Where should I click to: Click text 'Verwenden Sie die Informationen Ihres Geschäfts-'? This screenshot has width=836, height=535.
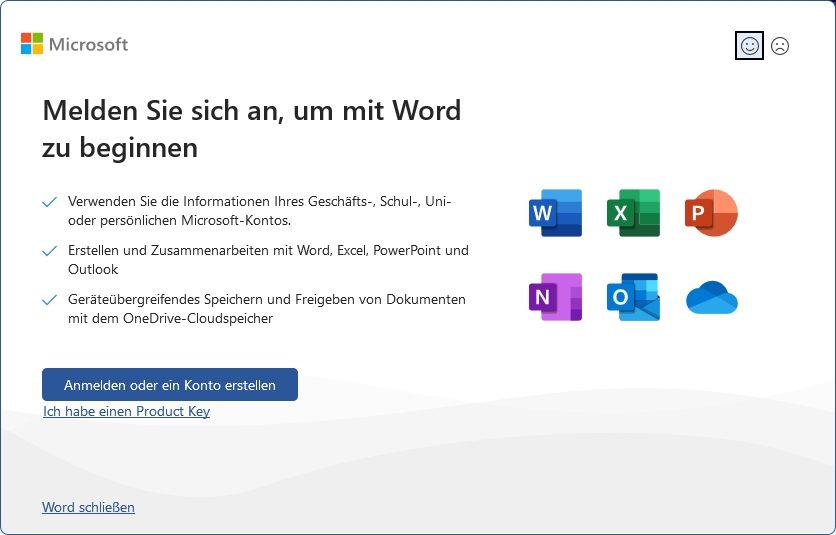click(221, 202)
